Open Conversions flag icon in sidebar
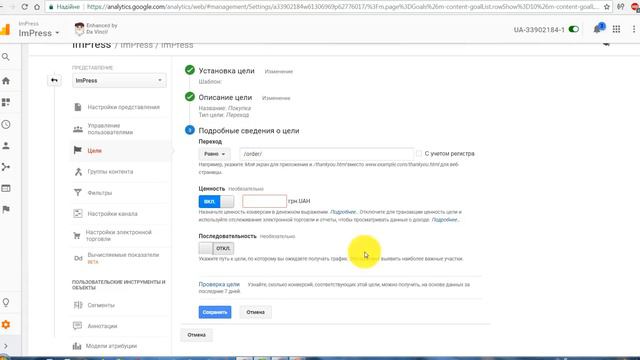The width and height of the screenshot is (640, 360). coord(6,209)
